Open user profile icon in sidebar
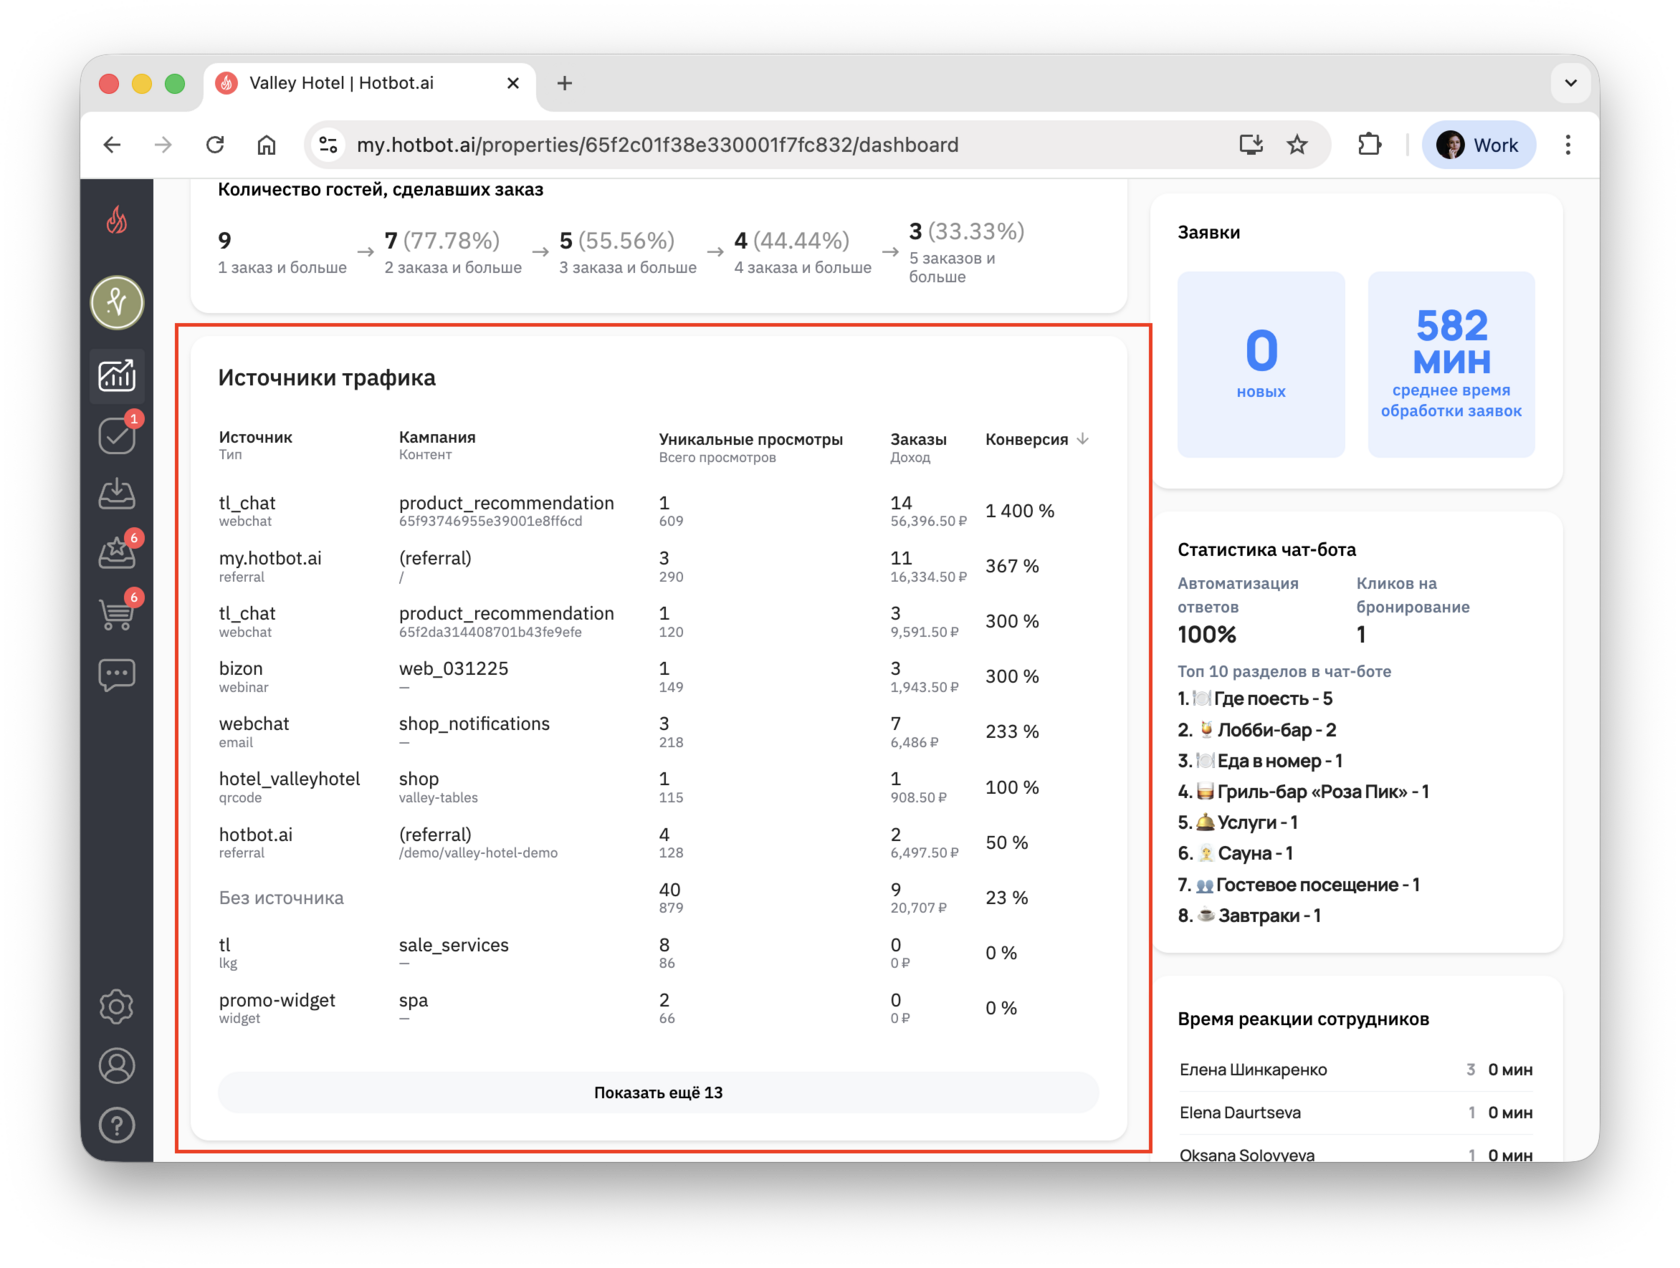This screenshot has height=1268, width=1680. pos(117,1066)
